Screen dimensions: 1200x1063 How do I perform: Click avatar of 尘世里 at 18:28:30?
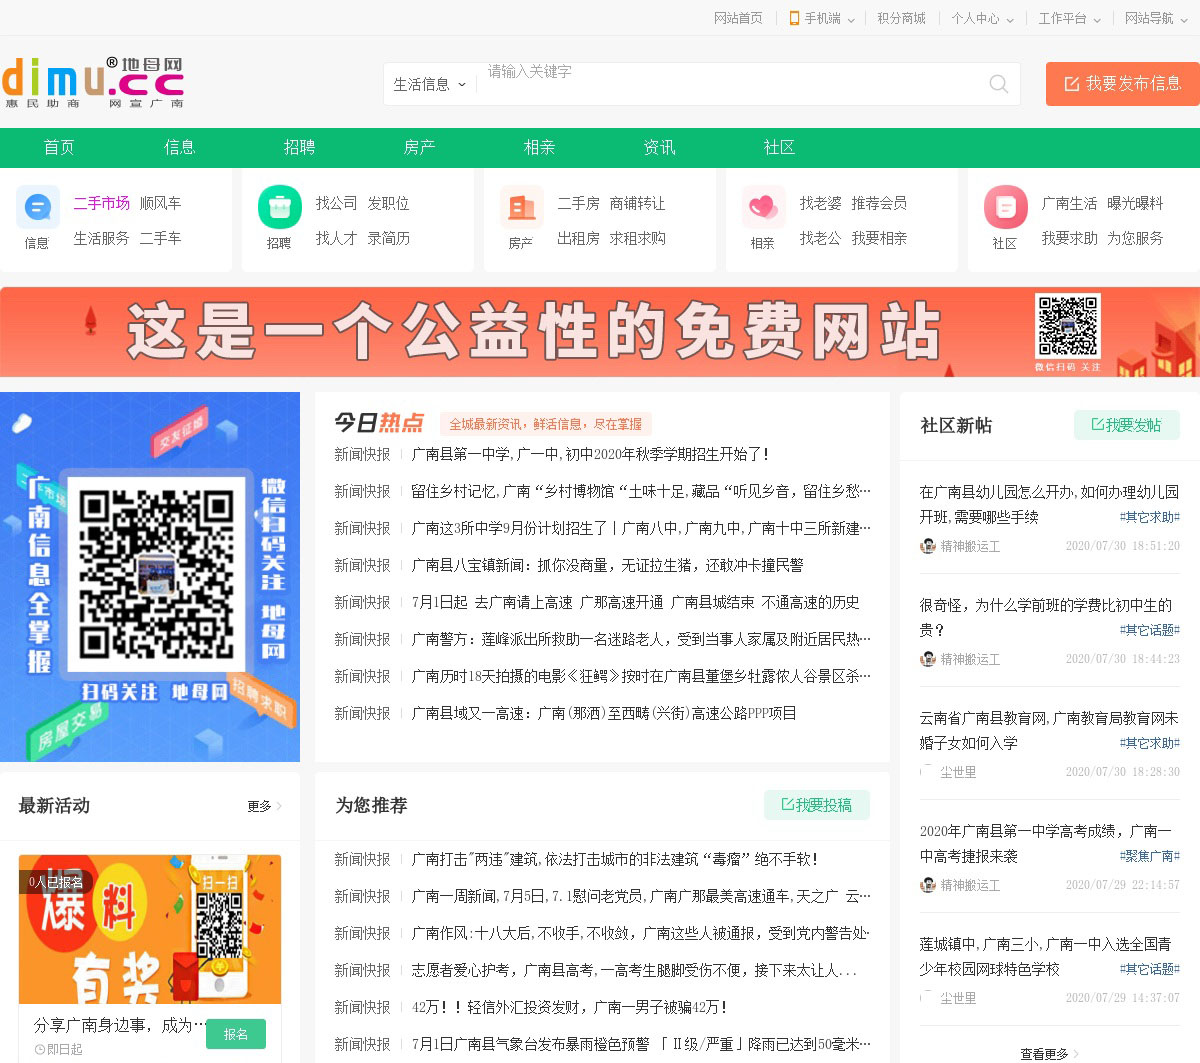pos(927,772)
